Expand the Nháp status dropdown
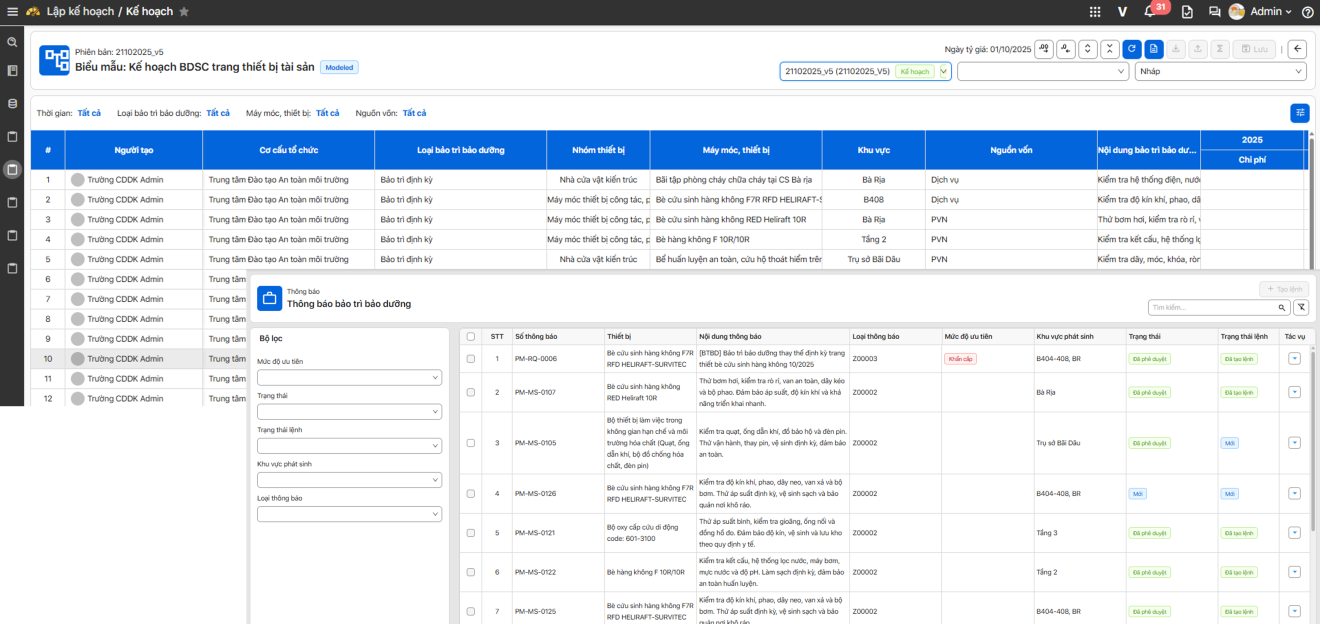The width and height of the screenshot is (1320, 624). 1220,72
